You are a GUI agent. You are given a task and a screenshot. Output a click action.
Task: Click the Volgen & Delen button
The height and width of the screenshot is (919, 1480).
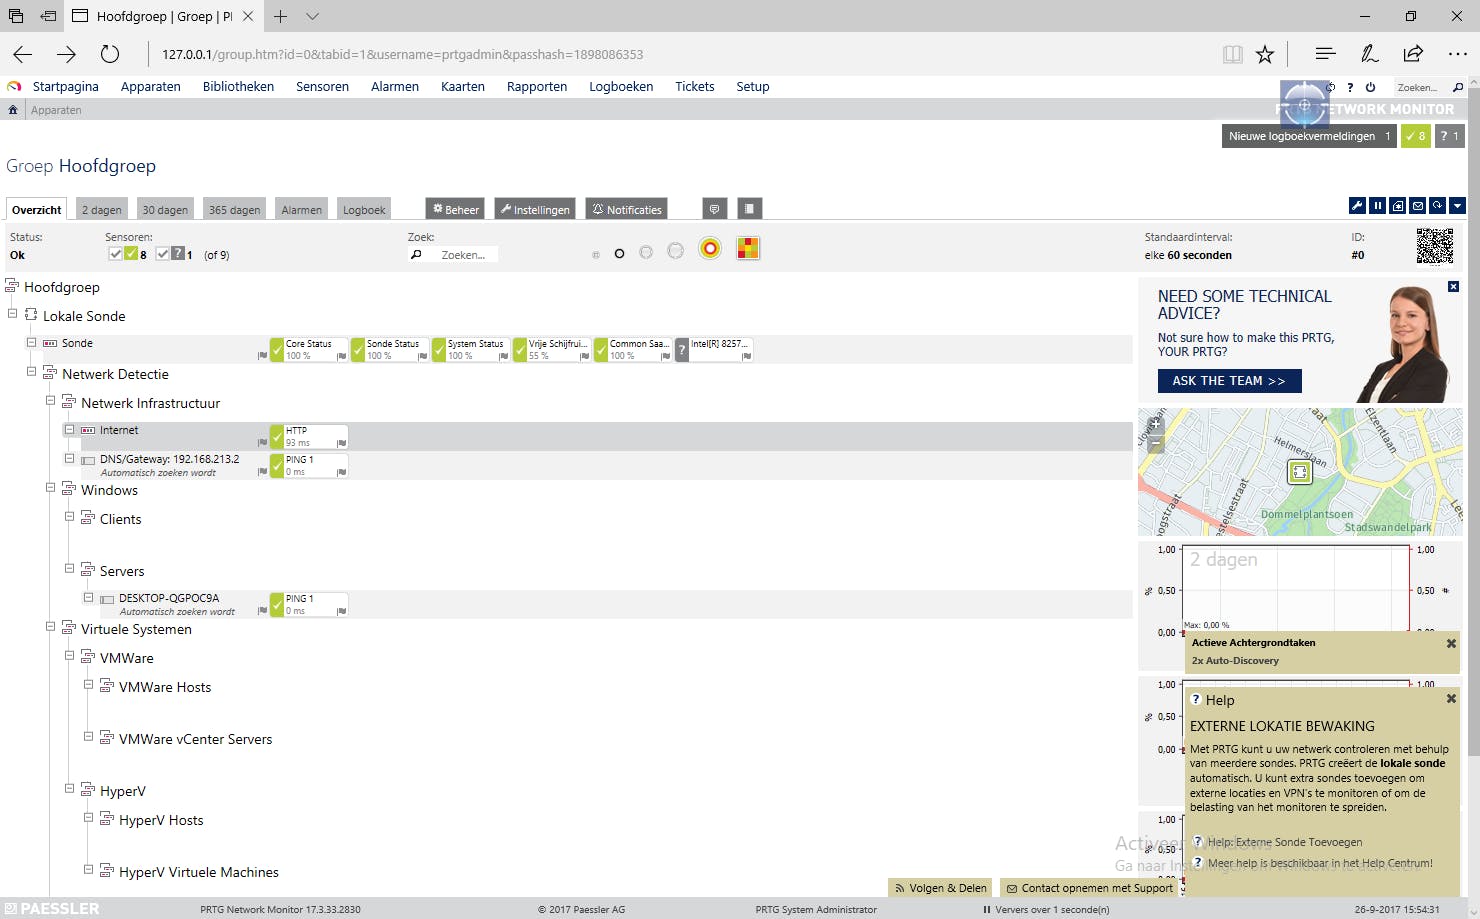[x=940, y=888]
